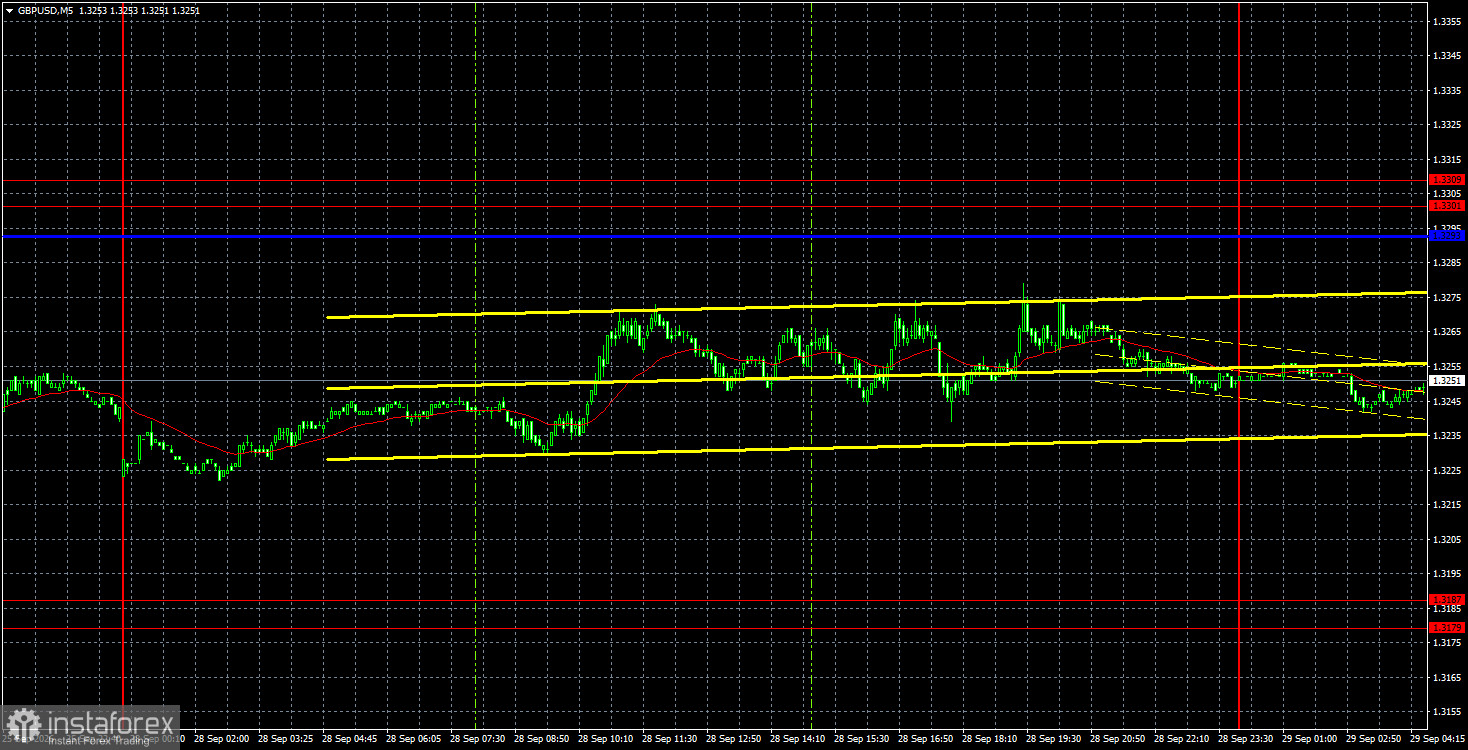Viewport: 1468px width, 750px height.
Task: Click the 28 Sep 12:50 time label
Action: (731, 739)
